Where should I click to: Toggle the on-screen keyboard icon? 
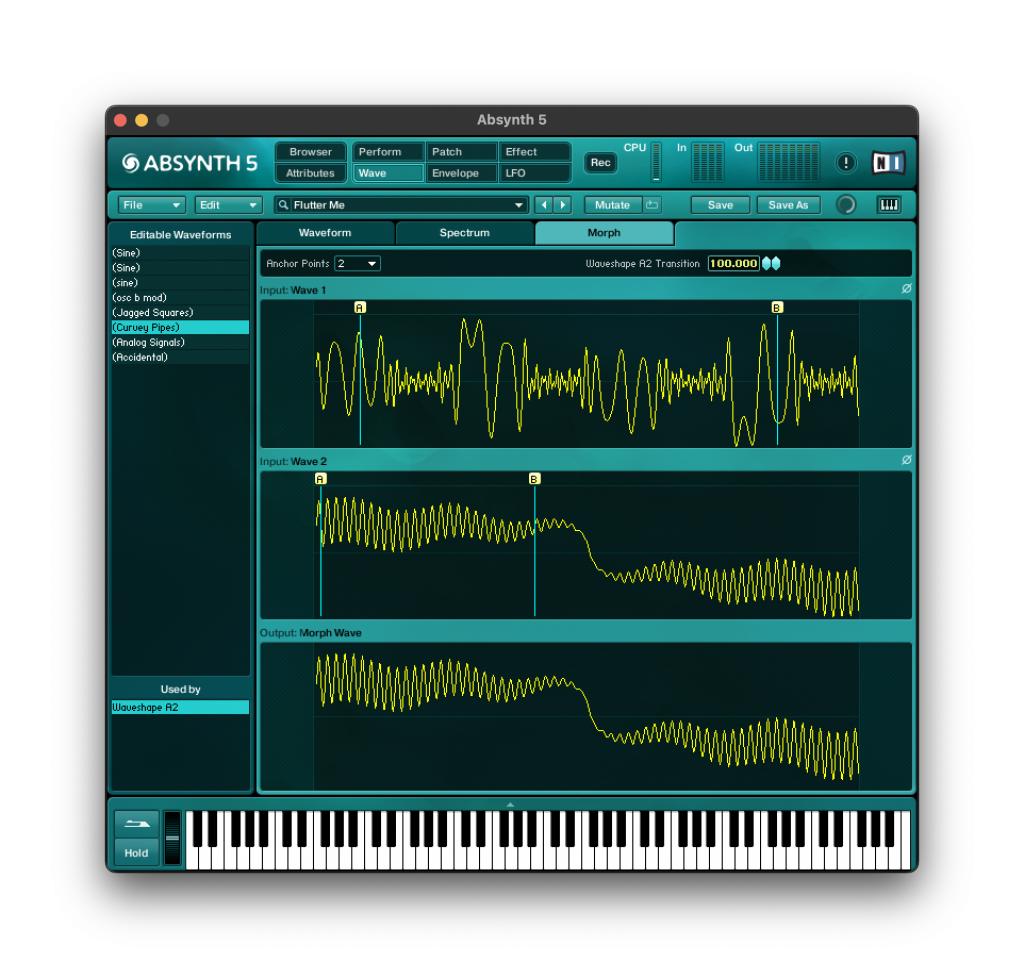point(888,205)
